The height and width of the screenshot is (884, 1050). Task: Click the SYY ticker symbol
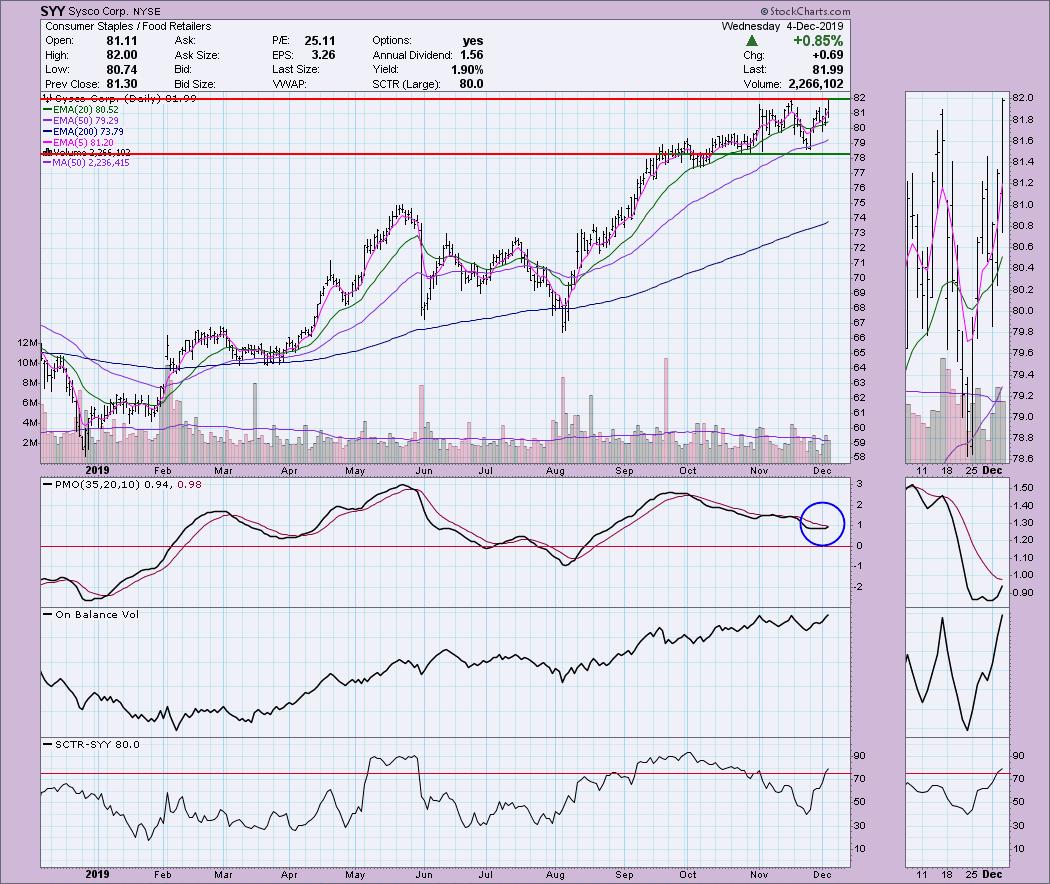[x=52, y=11]
